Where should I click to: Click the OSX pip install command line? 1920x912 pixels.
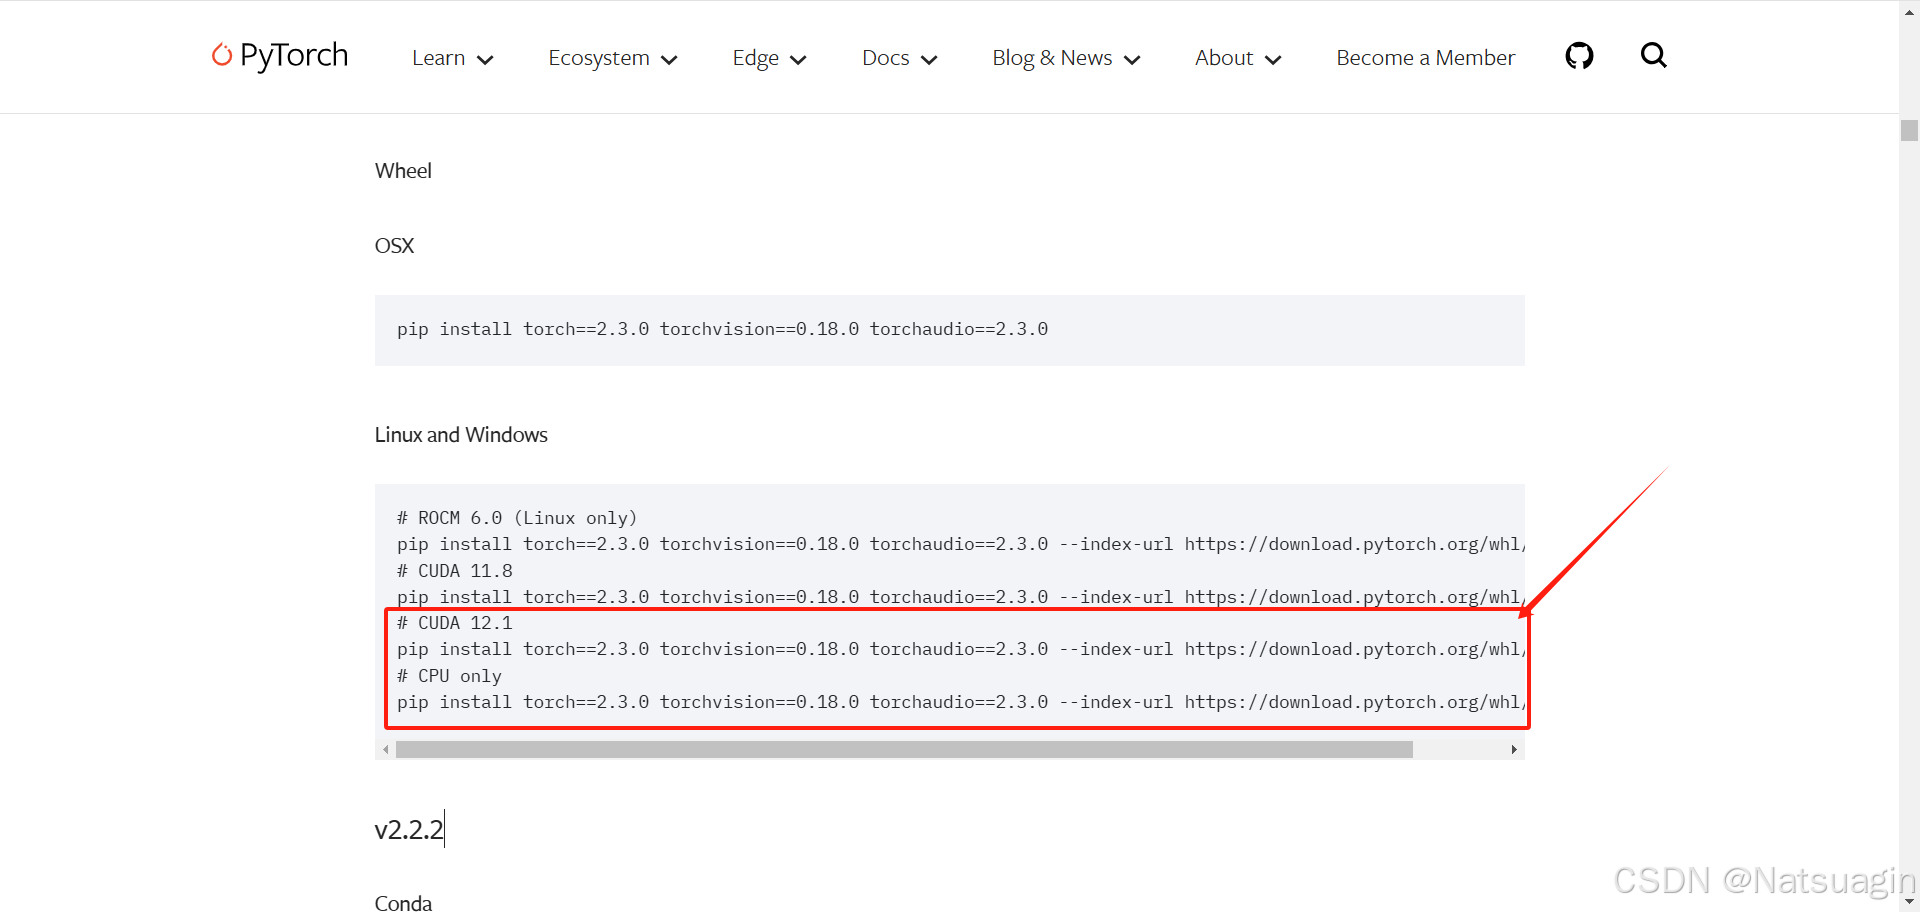[722, 329]
